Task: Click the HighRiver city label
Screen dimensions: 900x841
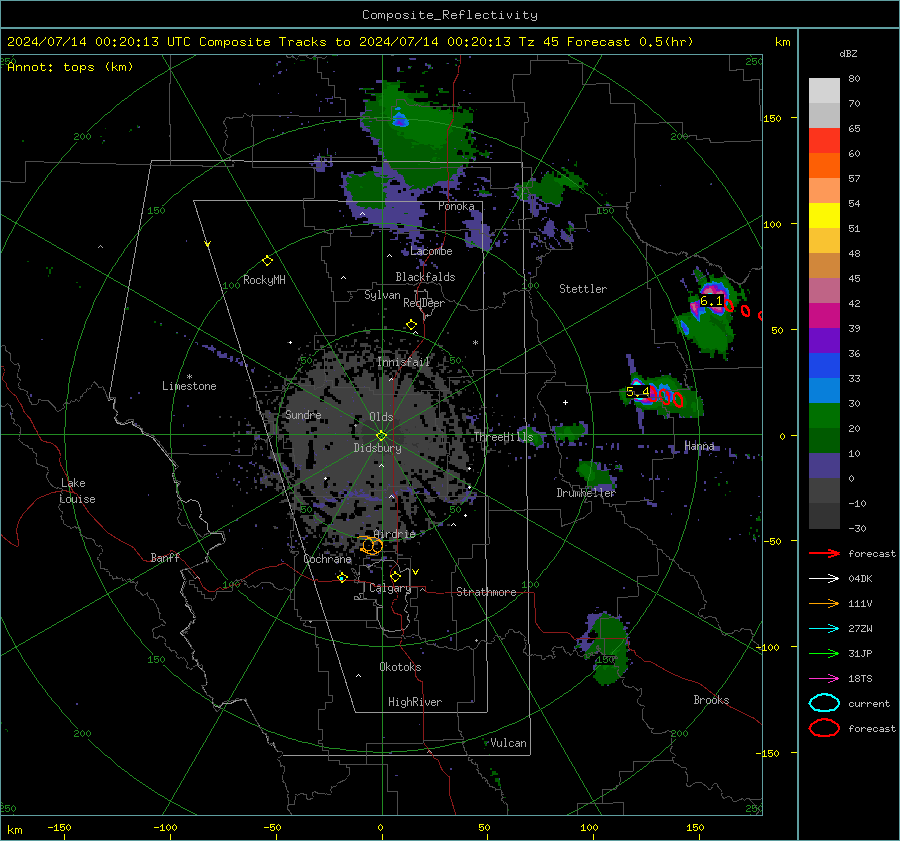Action: [x=415, y=703]
